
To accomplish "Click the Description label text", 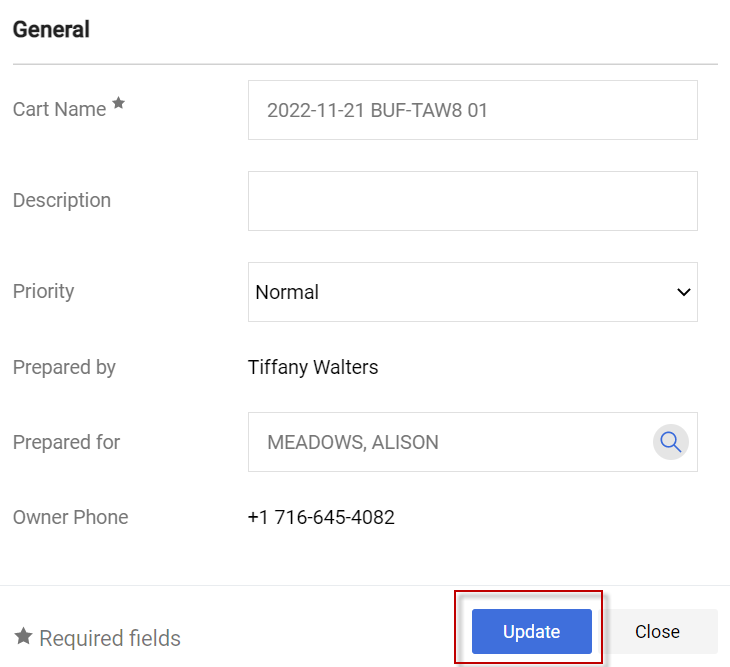I will point(62,200).
